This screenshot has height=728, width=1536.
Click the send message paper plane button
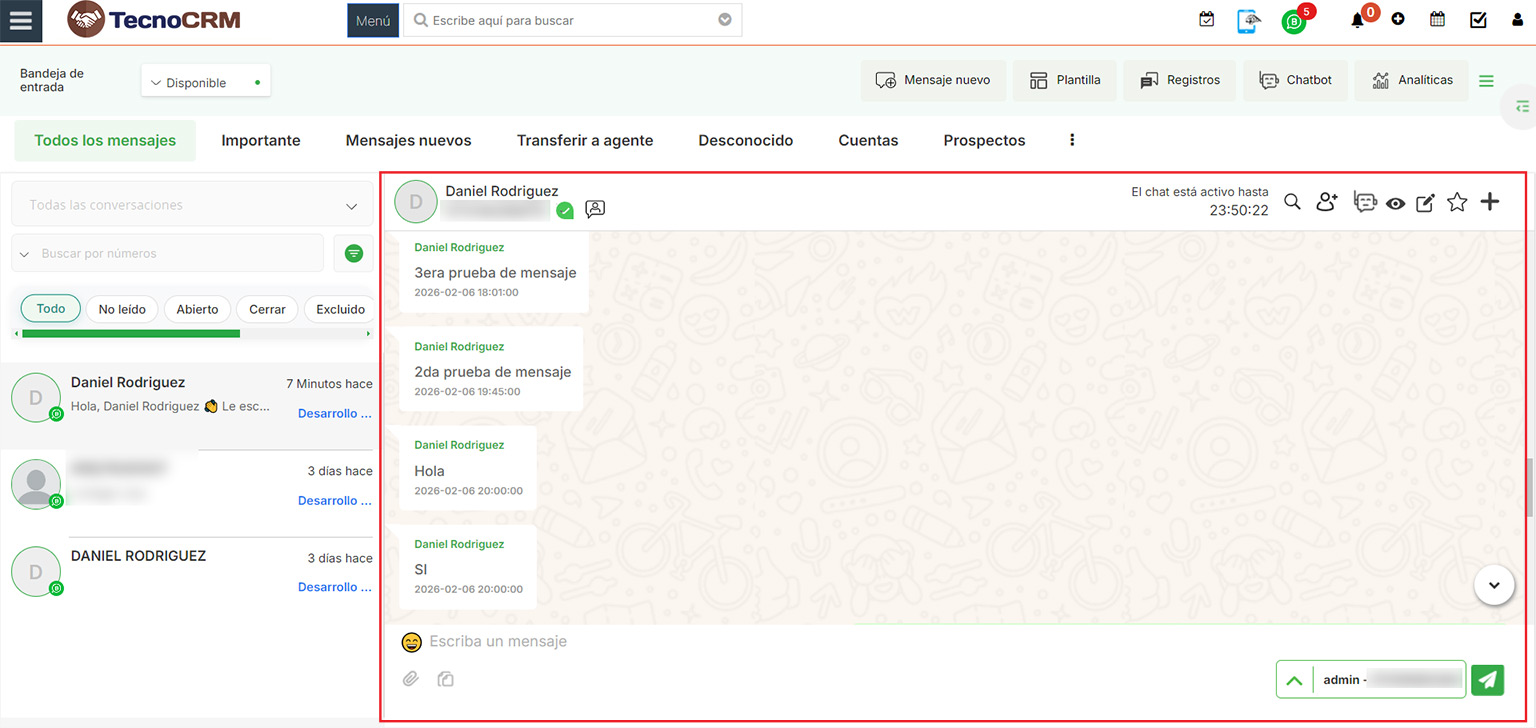(1488, 680)
